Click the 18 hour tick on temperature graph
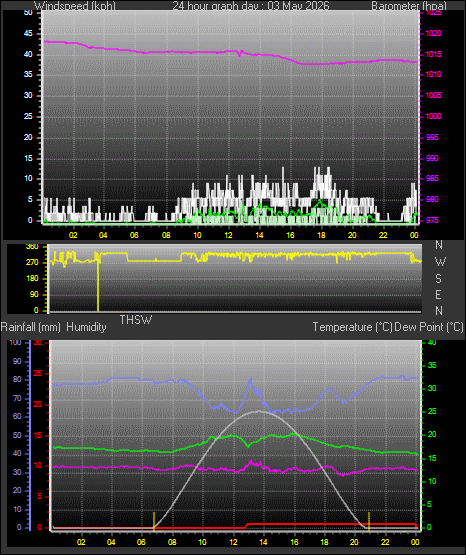This screenshot has width=466, height=555. pyautogui.click(x=324, y=542)
